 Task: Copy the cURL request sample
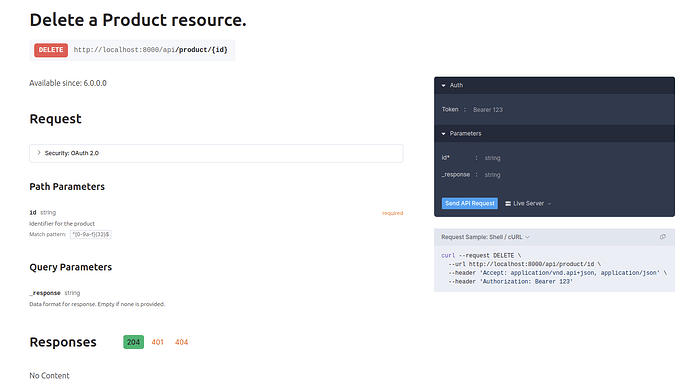pos(662,237)
